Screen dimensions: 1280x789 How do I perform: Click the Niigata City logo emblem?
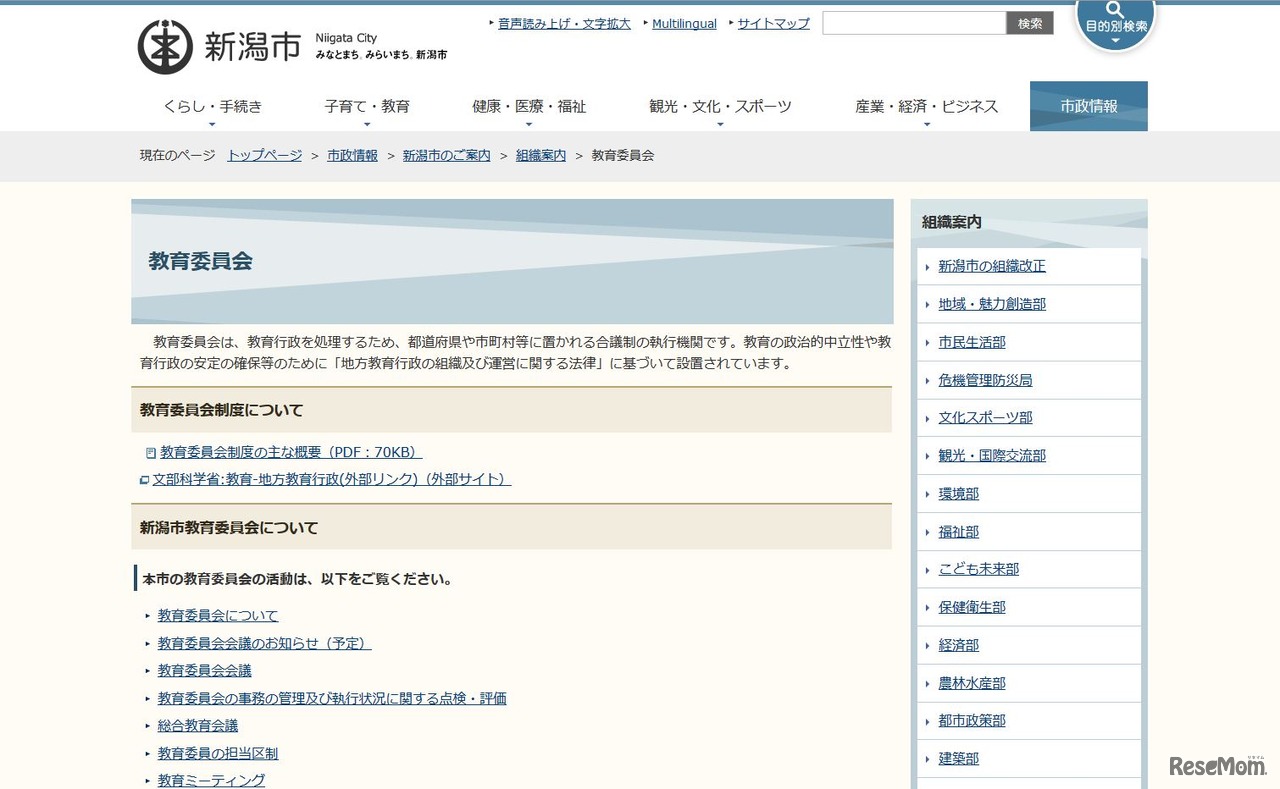pos(165,47)
